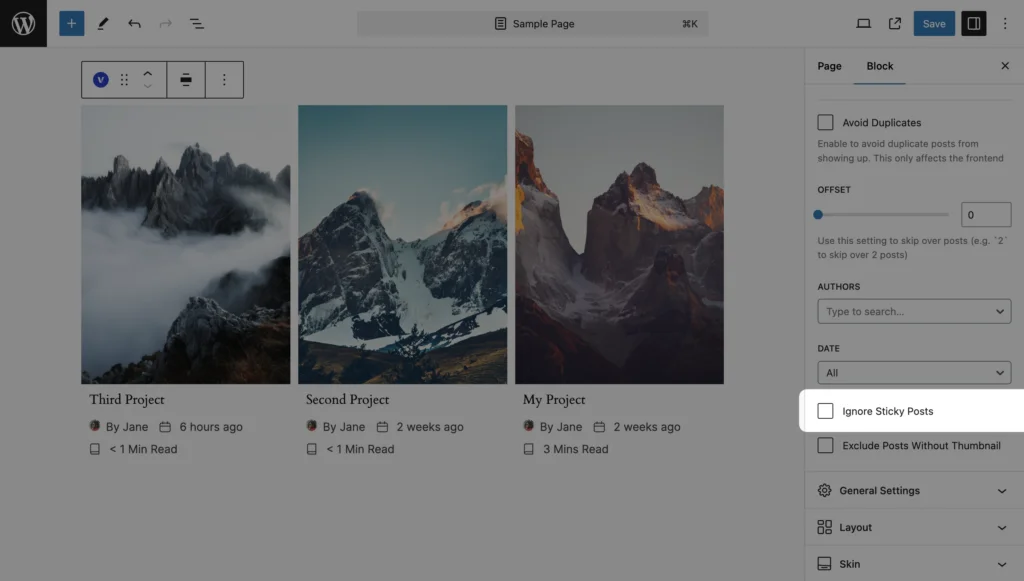
Task: Open the editor options menu
Action: click(x=1005, y=24)
